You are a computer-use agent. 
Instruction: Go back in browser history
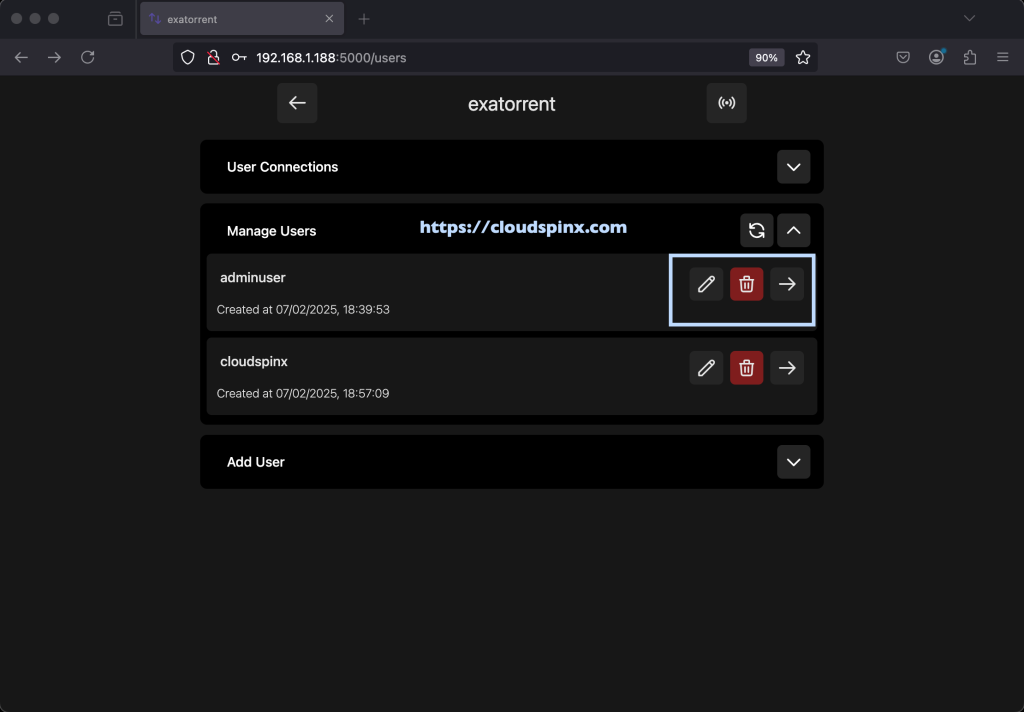tap(22, 57)
